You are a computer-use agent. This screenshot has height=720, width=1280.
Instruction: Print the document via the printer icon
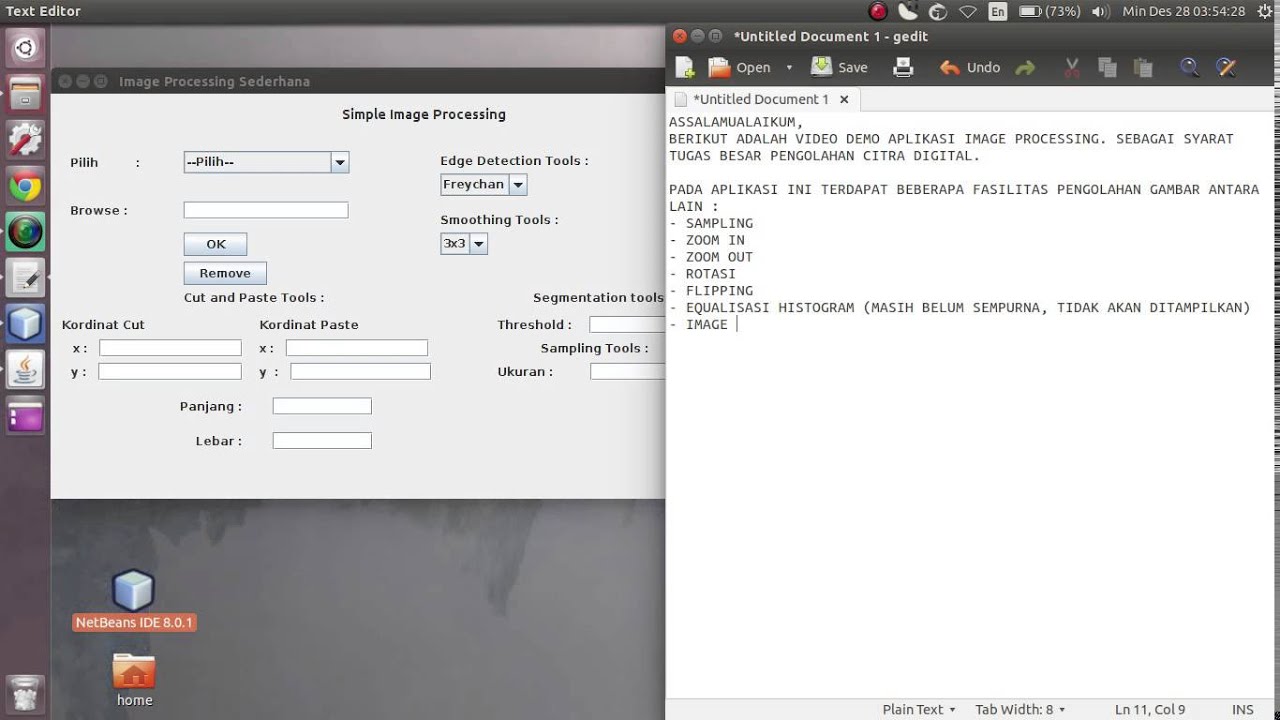point(903,67)
